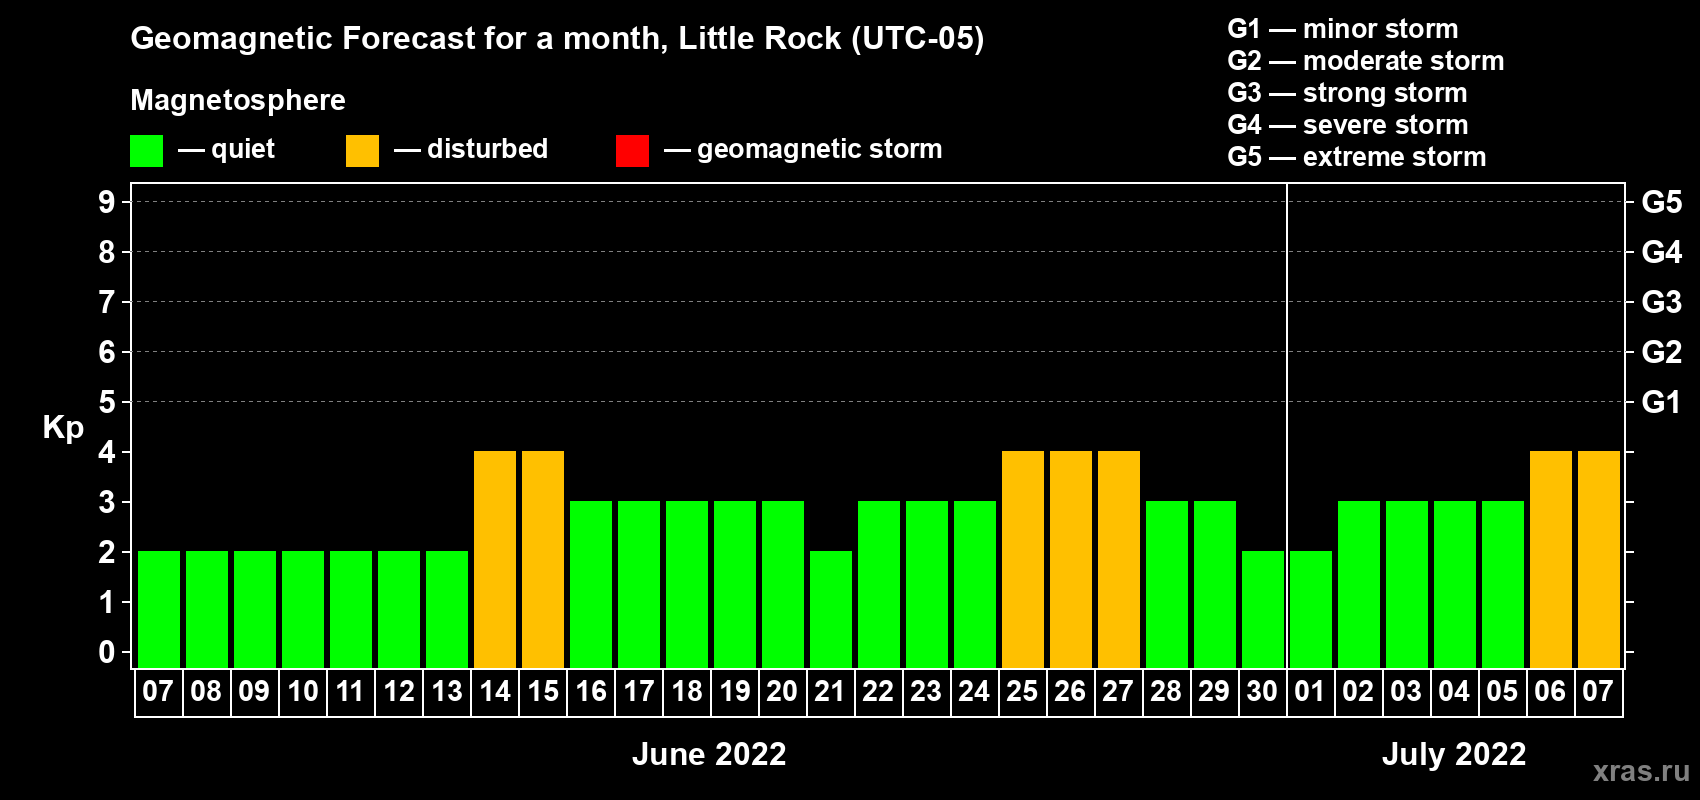The height and width of the screenshot is (800, 1700).
Task: Click the July 01 green bar
Action: tap(1311, 609)
